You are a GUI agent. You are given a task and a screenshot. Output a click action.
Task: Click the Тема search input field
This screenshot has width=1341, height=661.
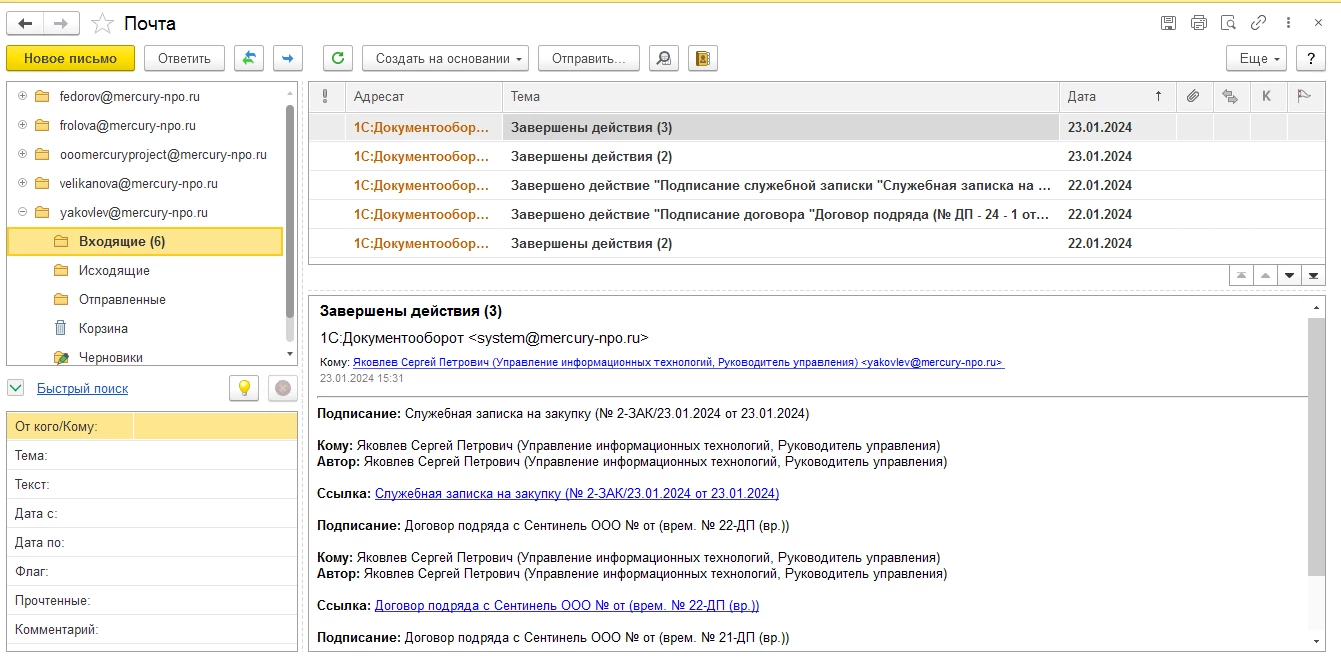pos(215,455)
